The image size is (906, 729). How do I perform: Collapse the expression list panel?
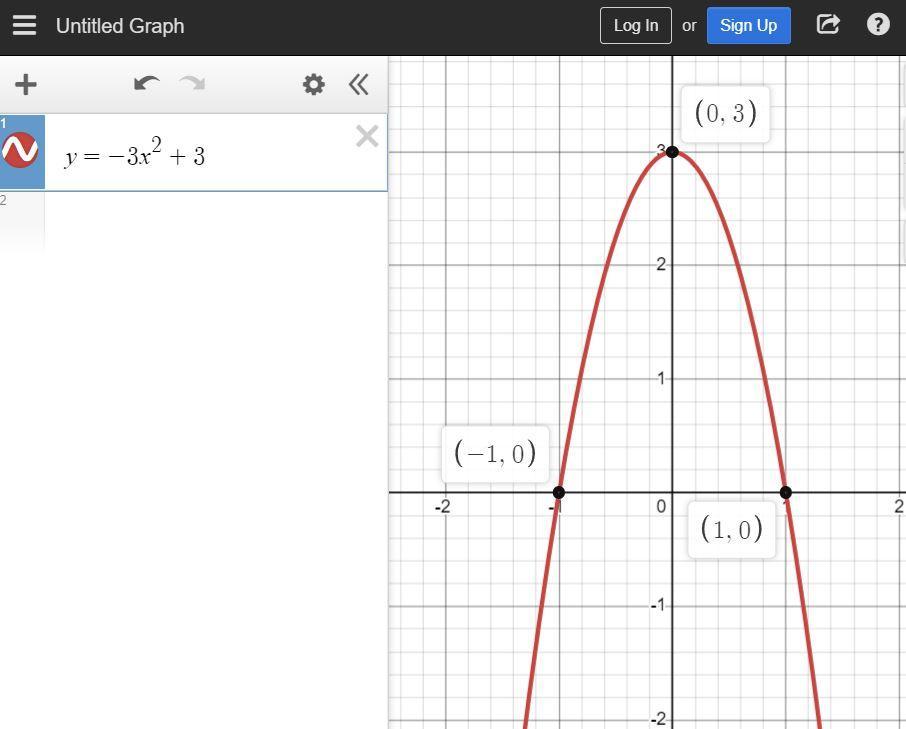coord(359,84)
